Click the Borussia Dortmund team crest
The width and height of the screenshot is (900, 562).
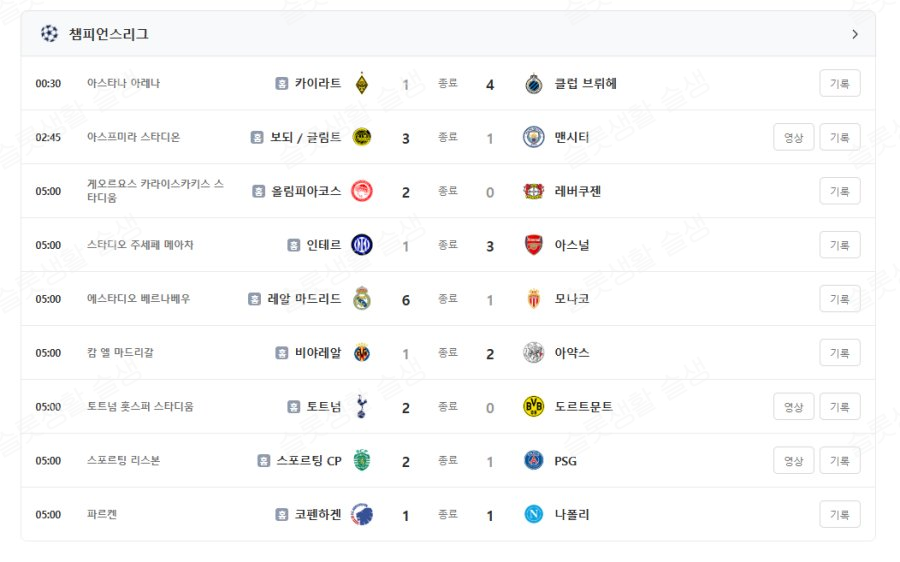coord(534,407)
